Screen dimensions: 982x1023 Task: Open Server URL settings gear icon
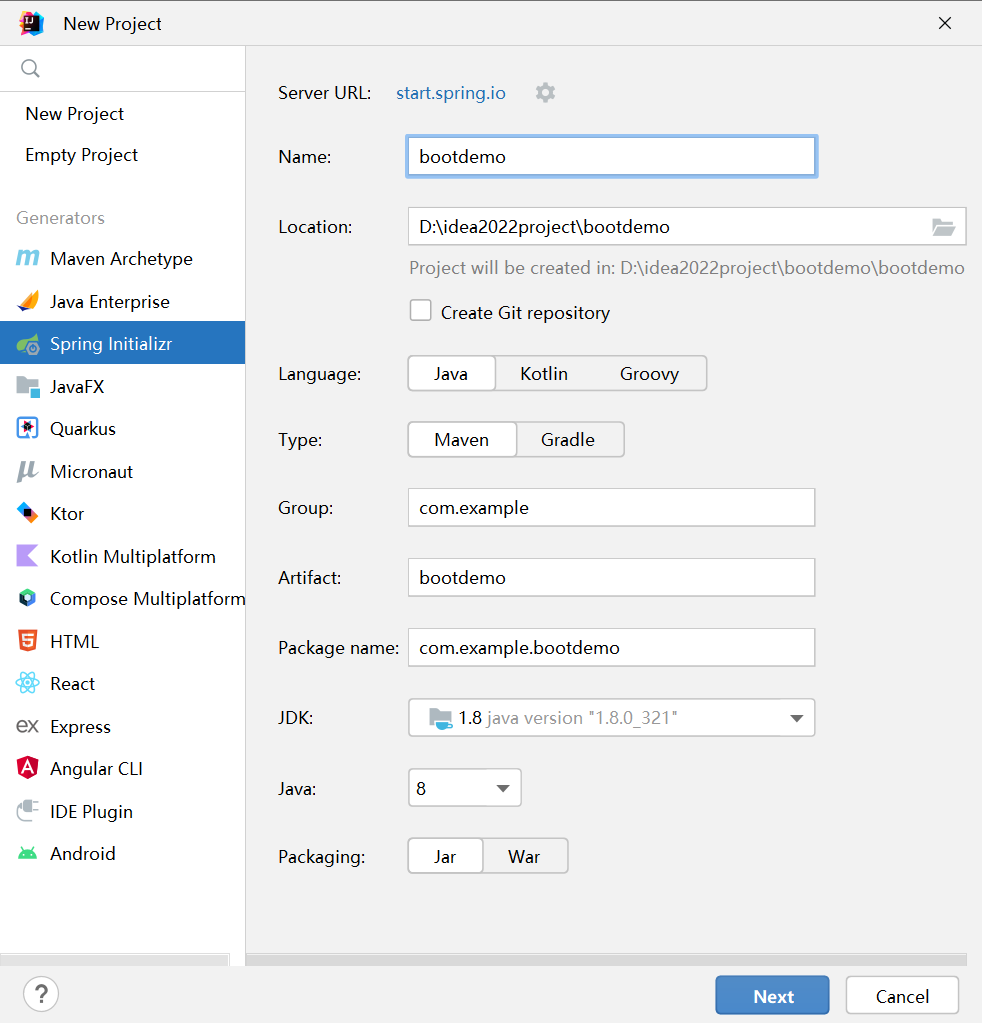[545, 93]
